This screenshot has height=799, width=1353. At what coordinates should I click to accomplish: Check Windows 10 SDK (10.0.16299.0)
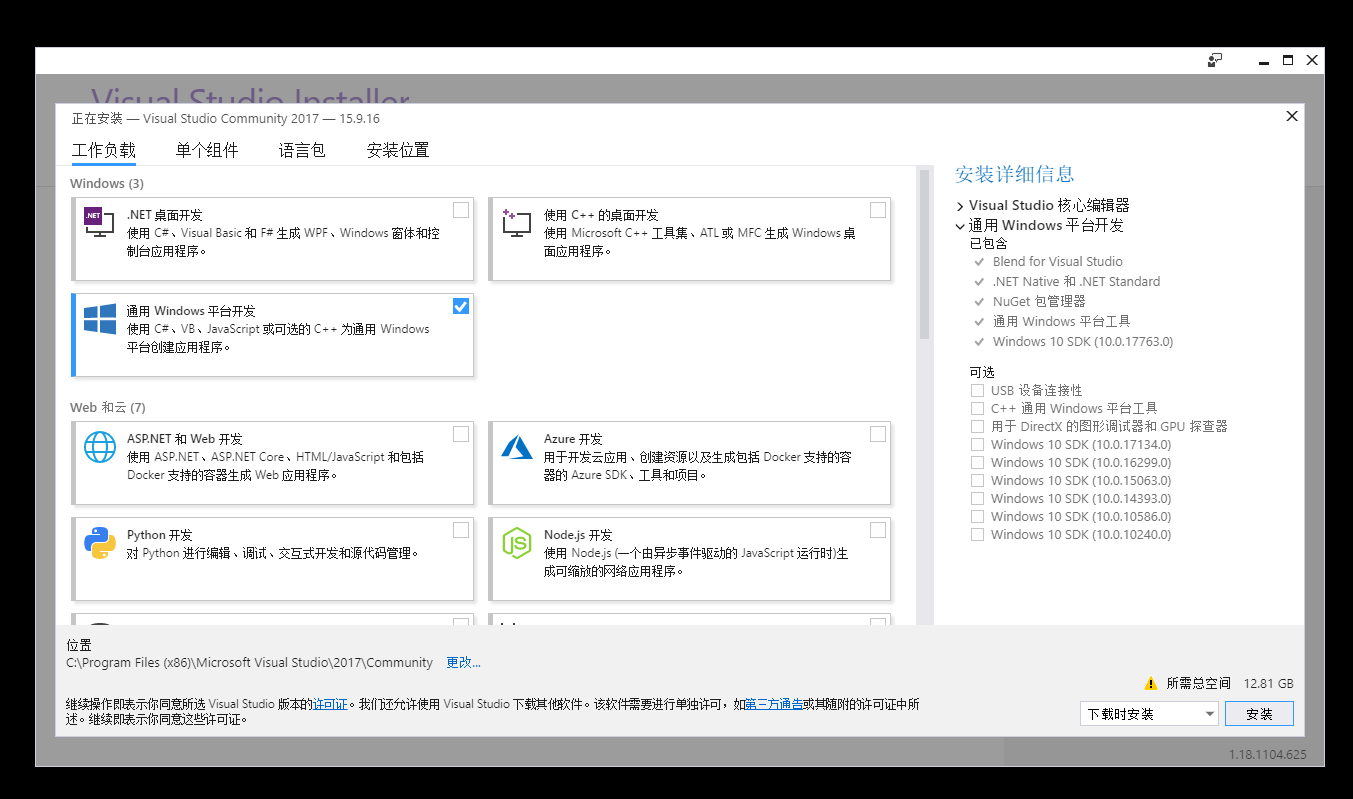tap(977, 463)
